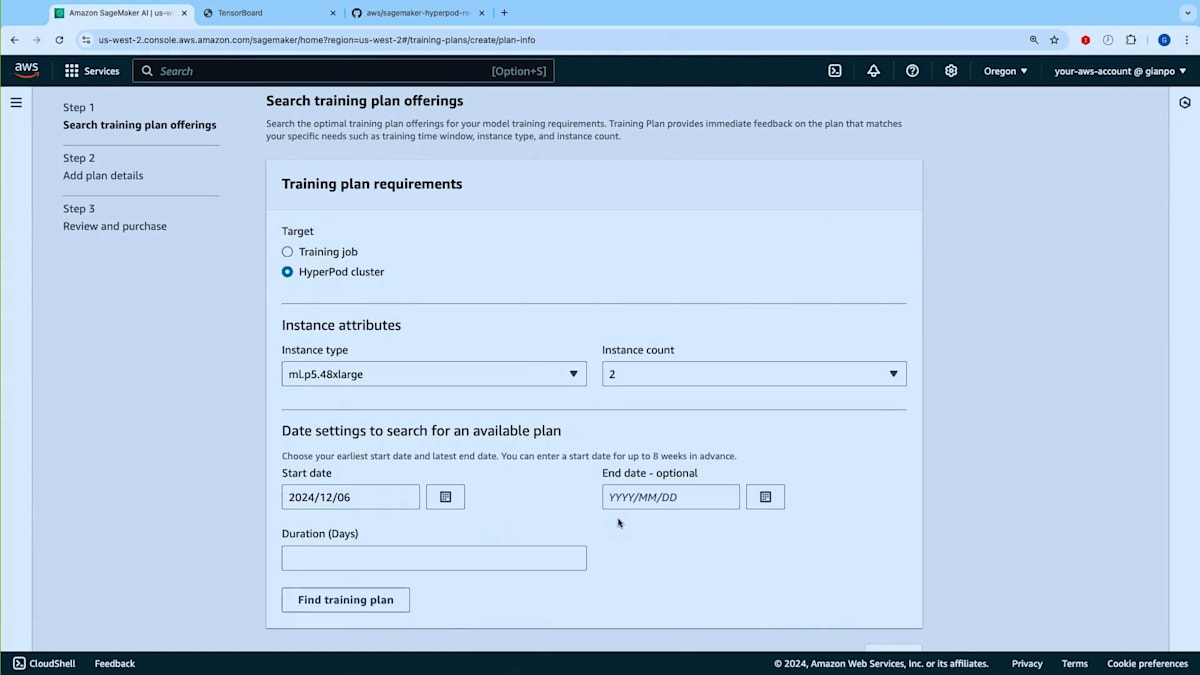Switch to the TensorBoard browser tab

point(268,13)
